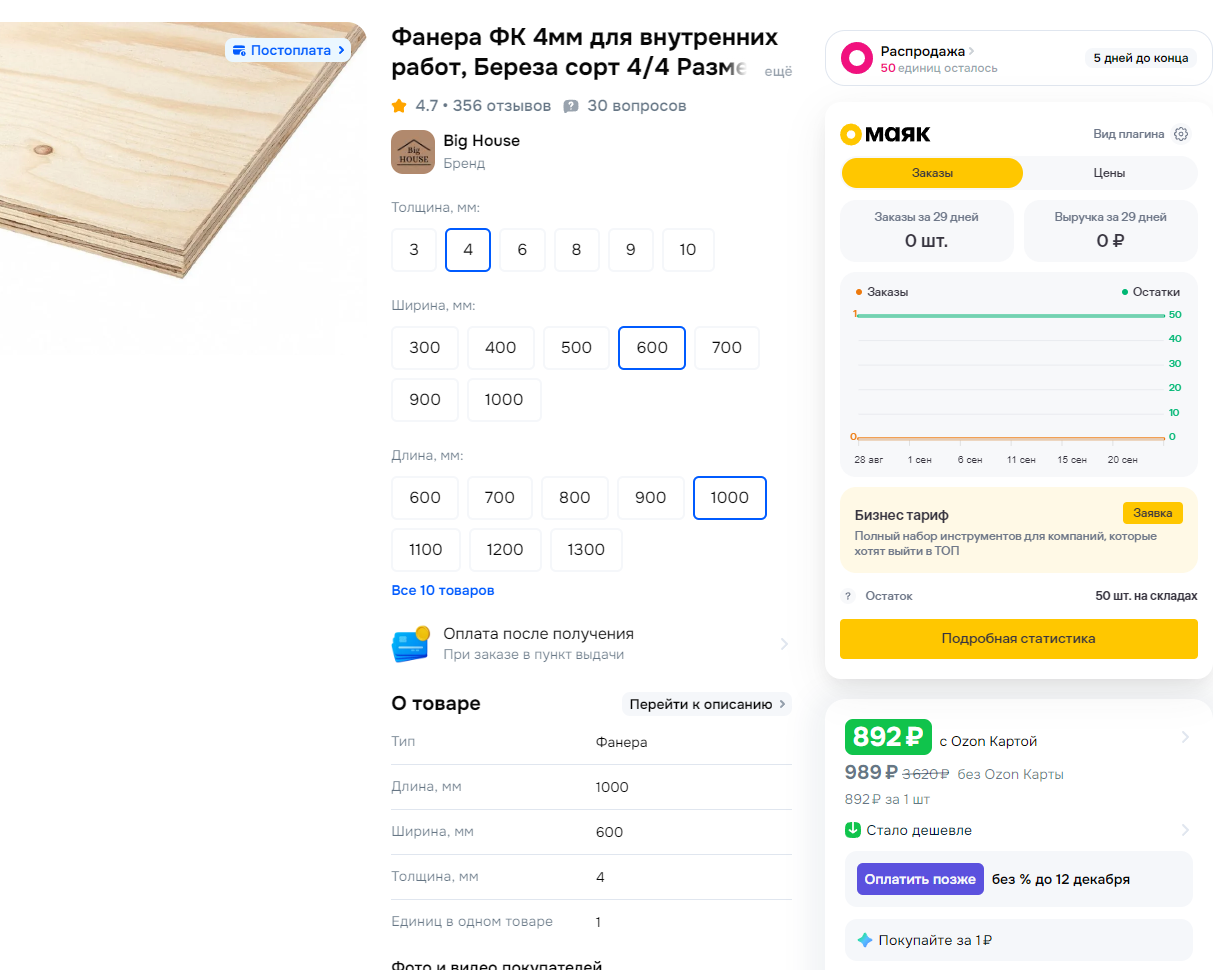Screen dimensions: 1213x970
Task: Click the plugin settings gear icon
Action: pos(1181,134)
